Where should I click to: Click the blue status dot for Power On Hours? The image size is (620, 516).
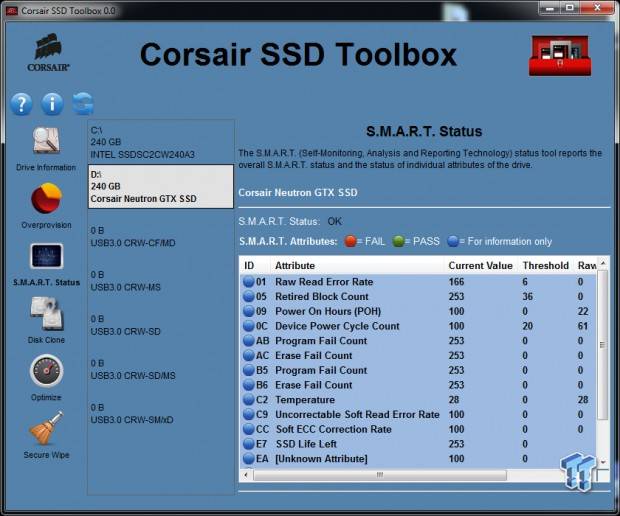pyautogui.click(x=249, y=311)
